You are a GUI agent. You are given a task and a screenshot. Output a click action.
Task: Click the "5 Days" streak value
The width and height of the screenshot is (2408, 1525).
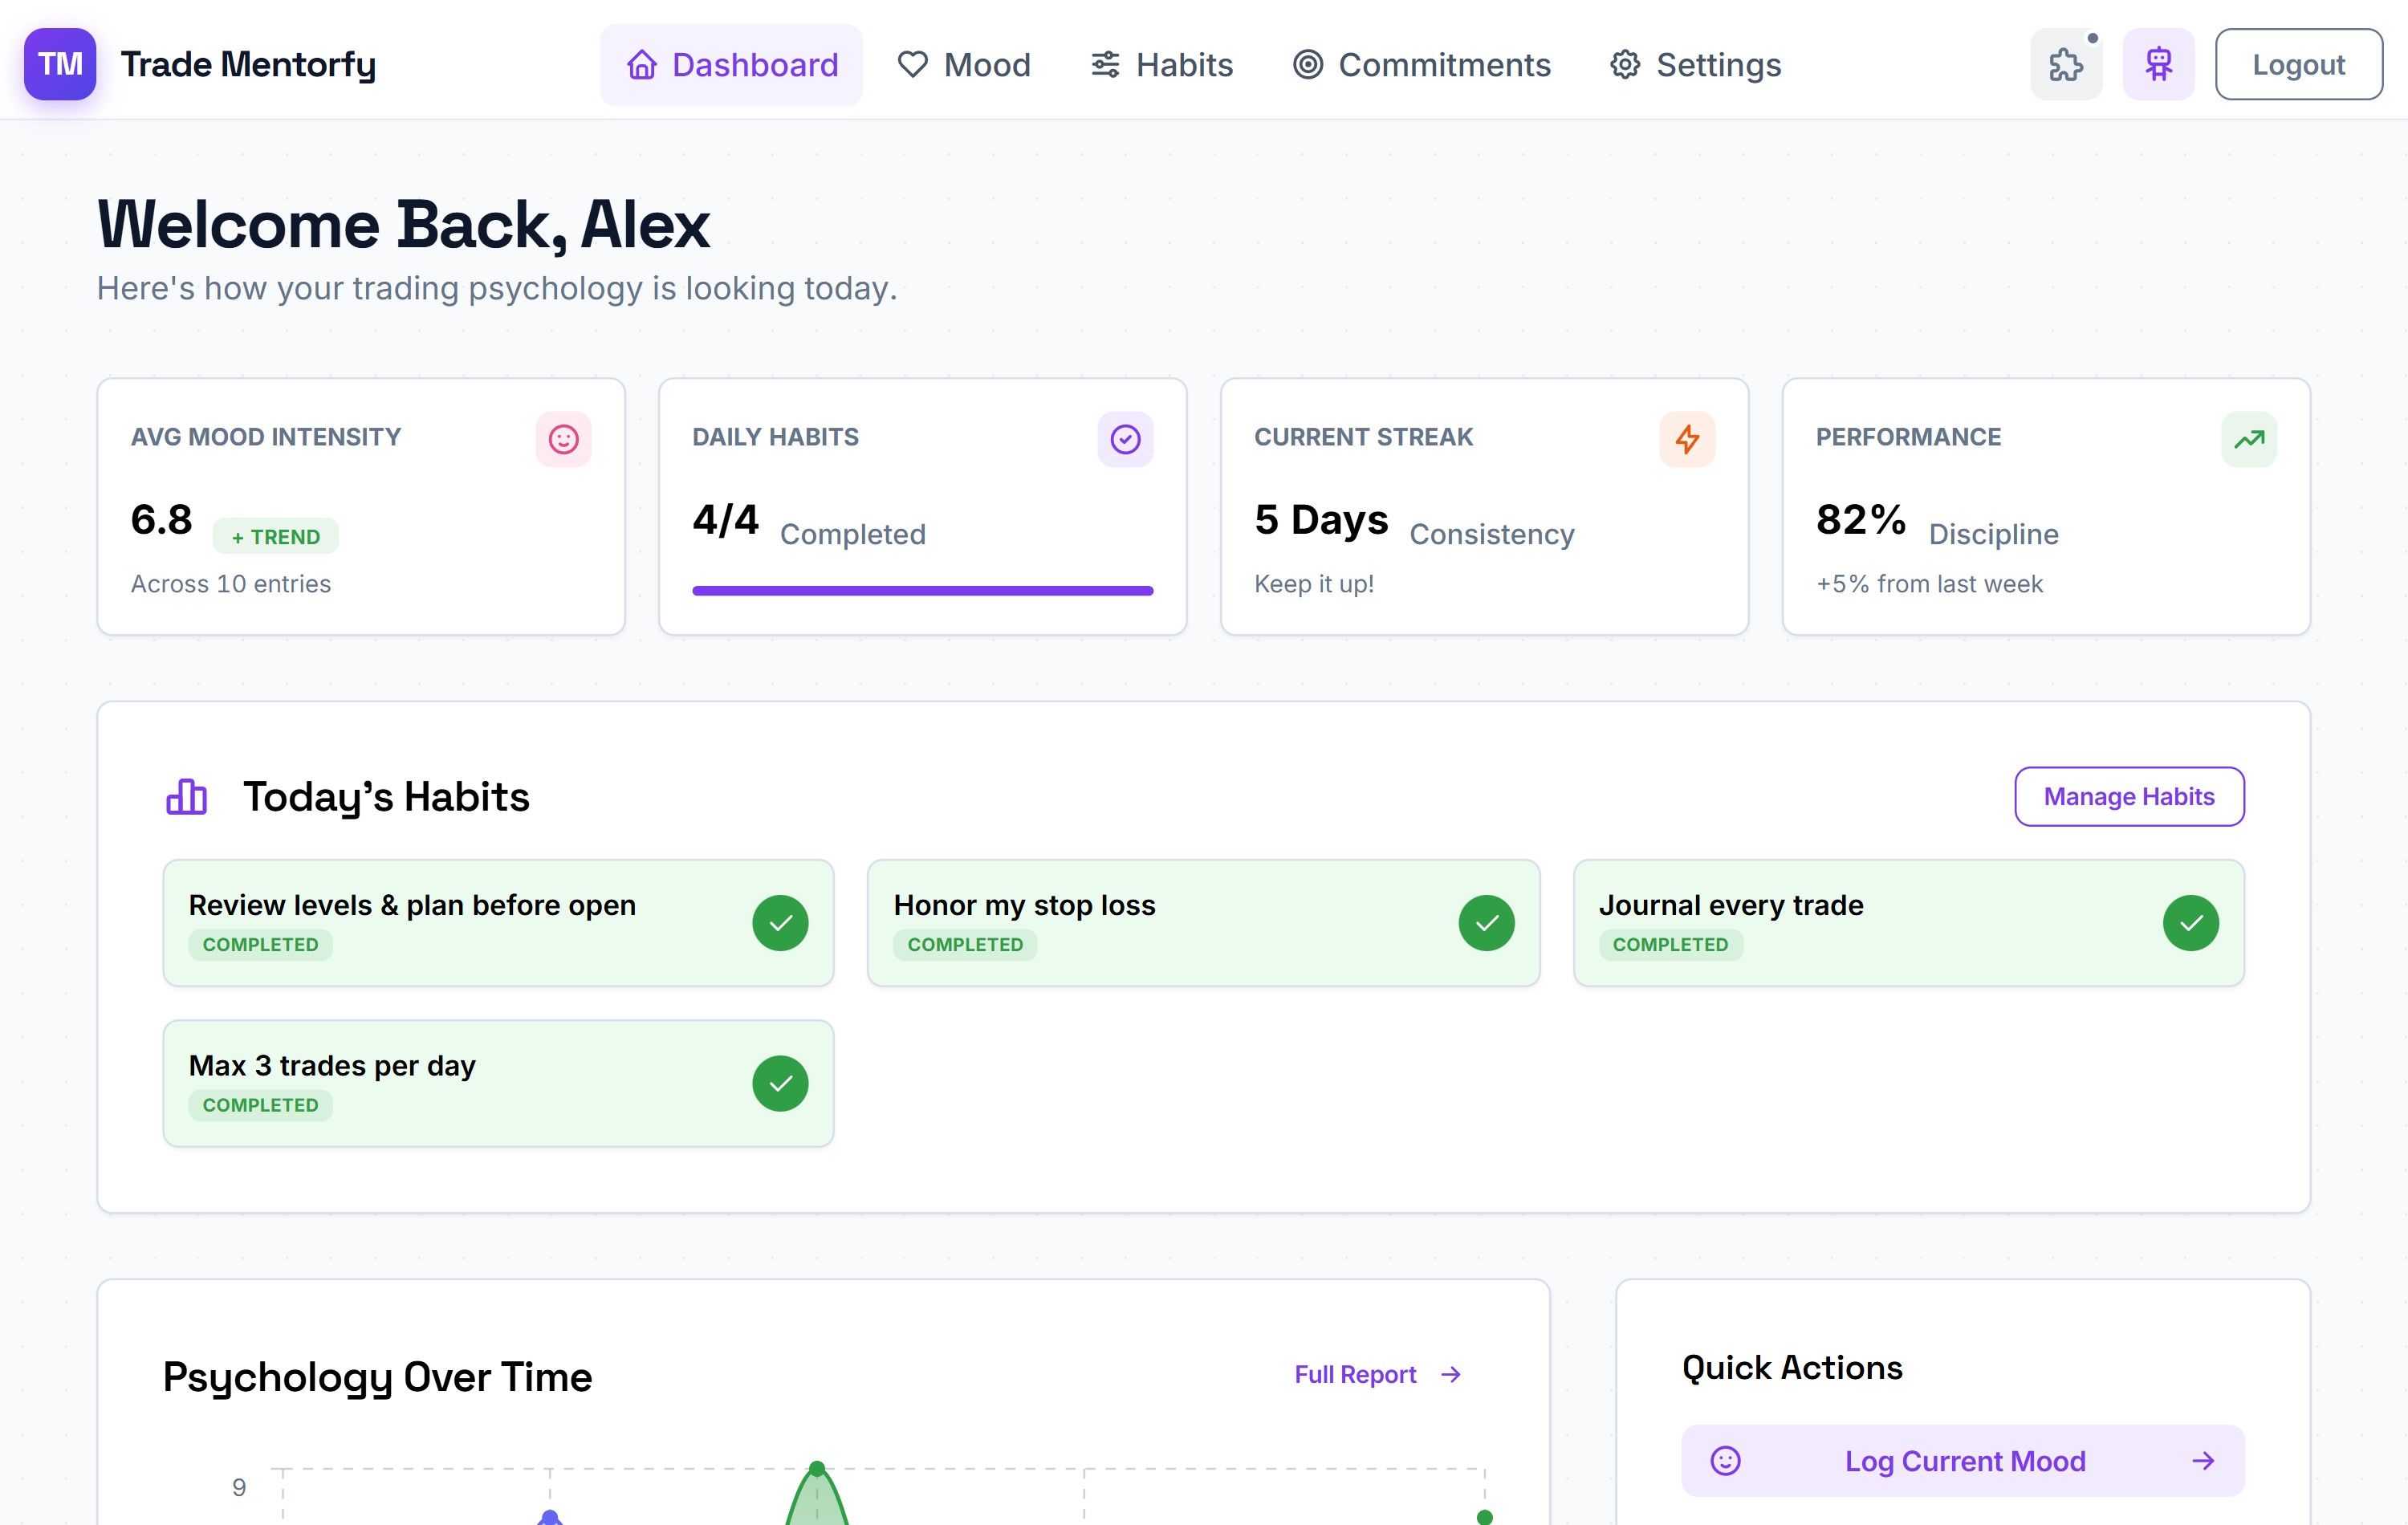[x=1321, y=520]
